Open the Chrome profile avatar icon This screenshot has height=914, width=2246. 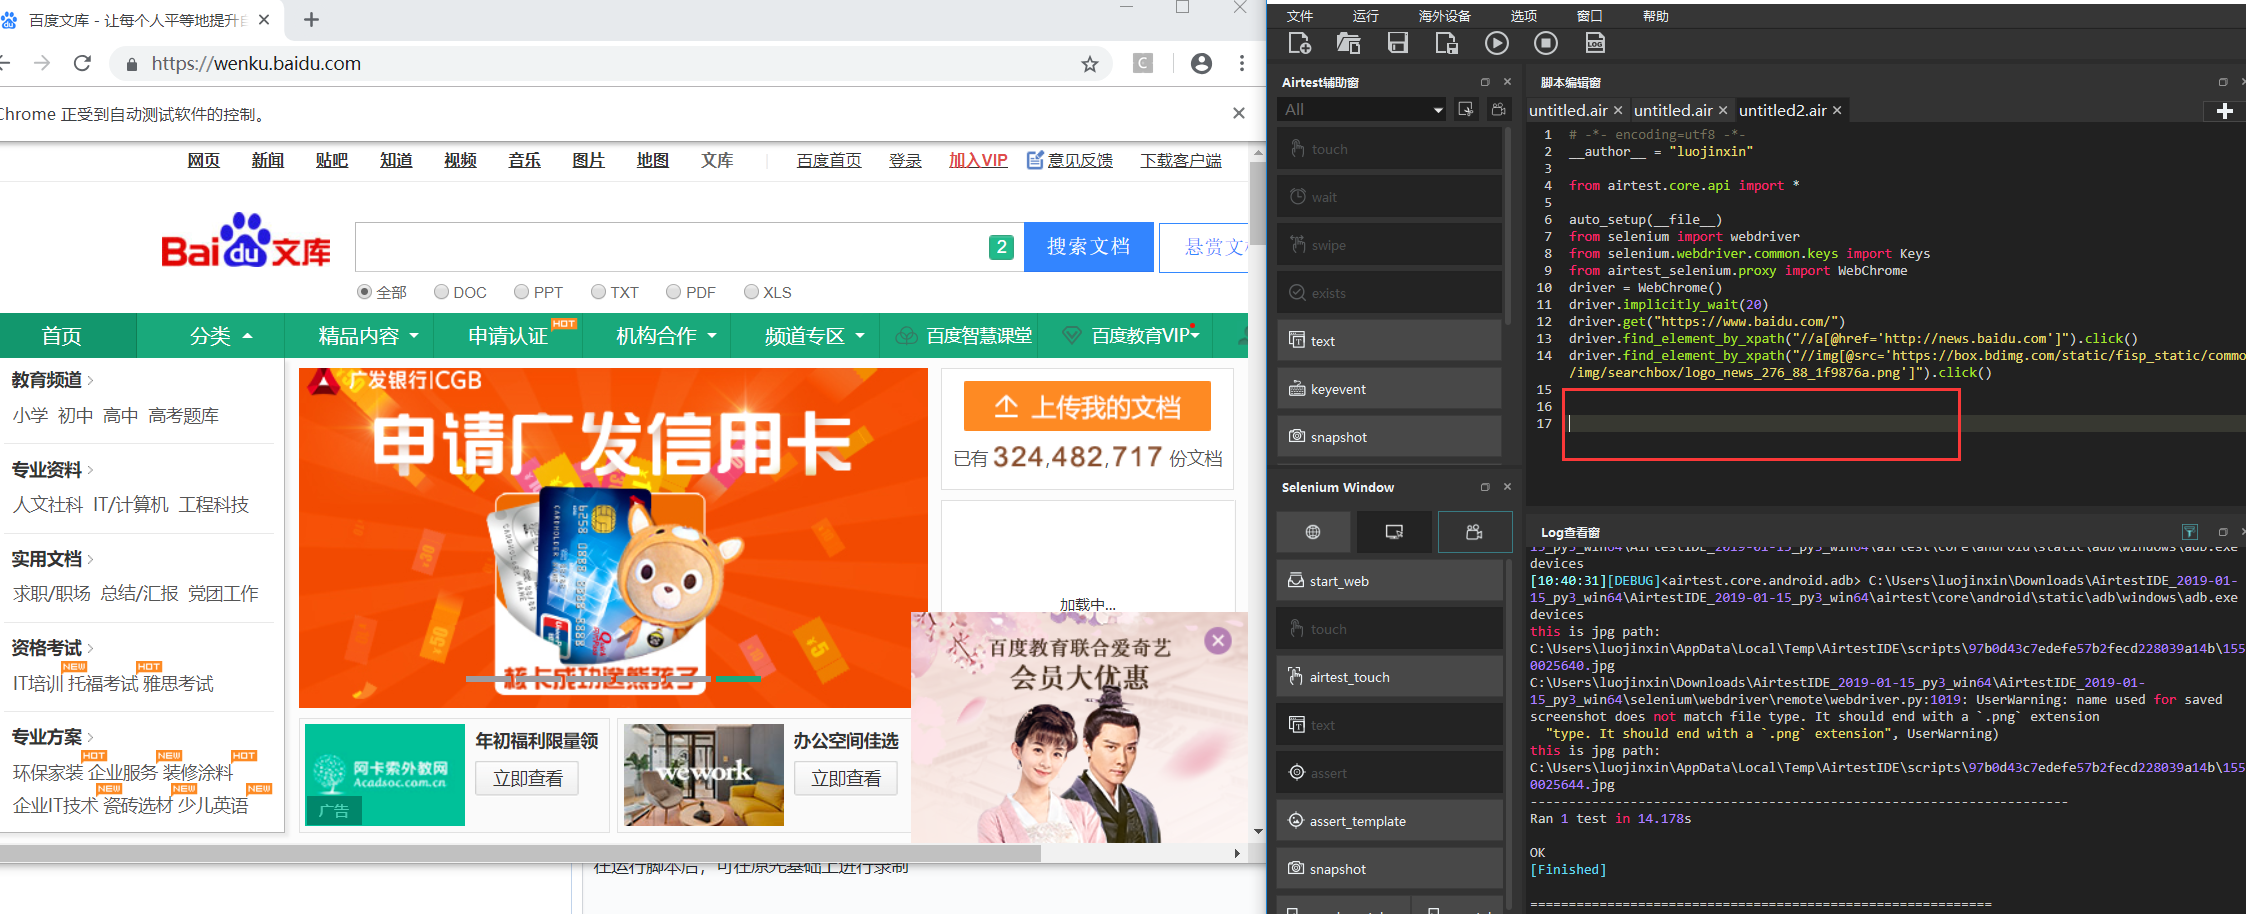click(1202, 63)
